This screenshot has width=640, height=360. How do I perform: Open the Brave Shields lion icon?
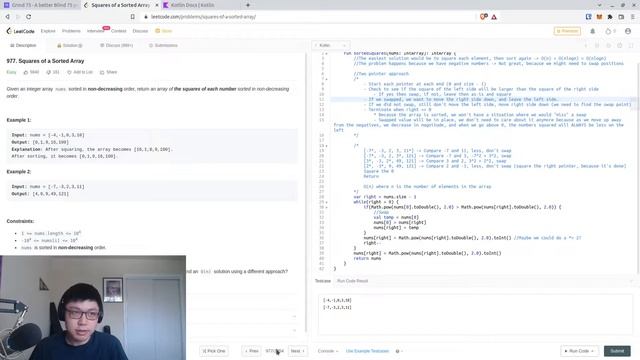(483, 17)
